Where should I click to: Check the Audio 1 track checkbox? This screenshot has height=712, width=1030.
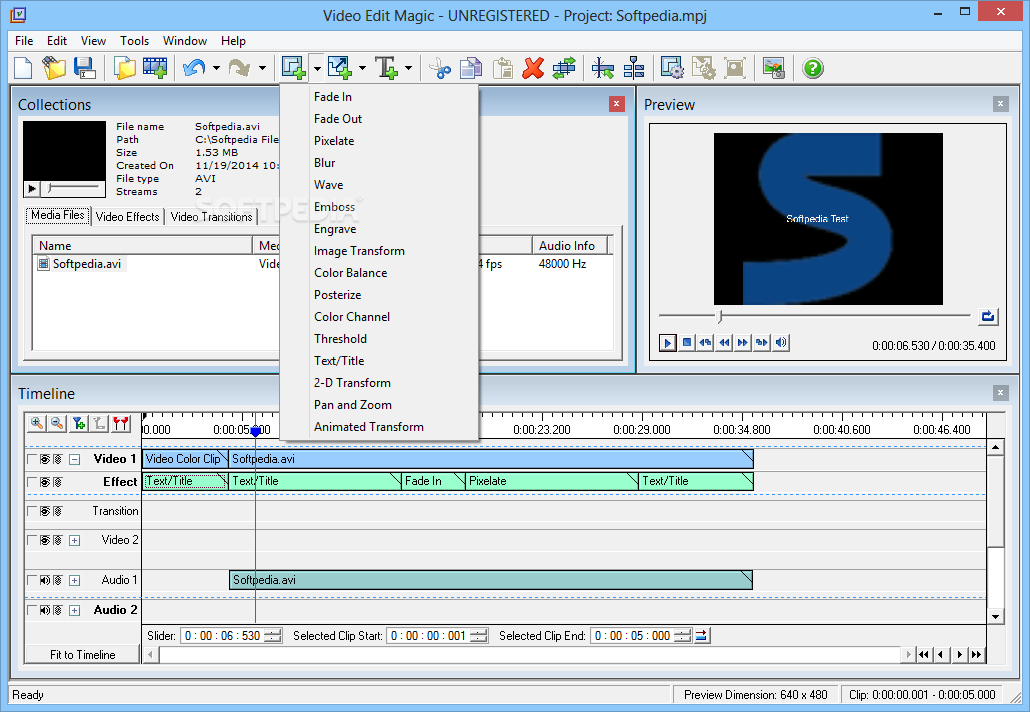[x=32, y=581]
